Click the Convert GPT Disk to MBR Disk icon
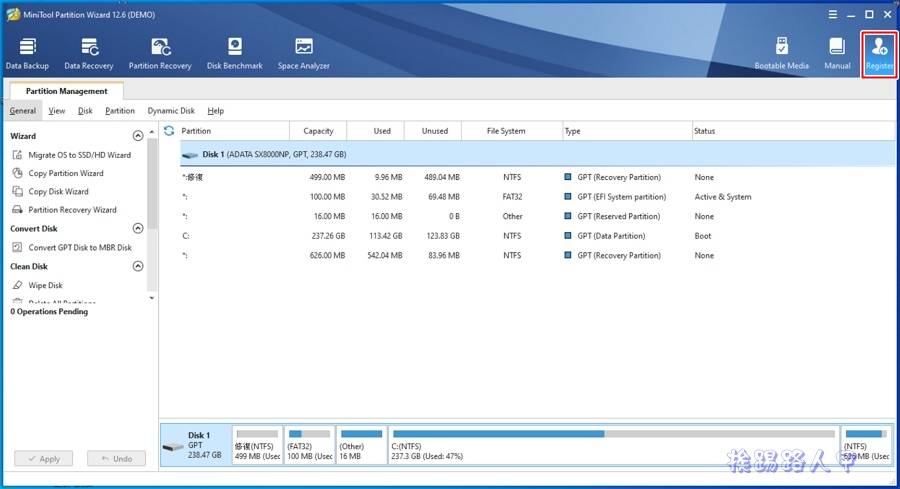The width and height of the screenshot is (900, 489). coord(18,247)
